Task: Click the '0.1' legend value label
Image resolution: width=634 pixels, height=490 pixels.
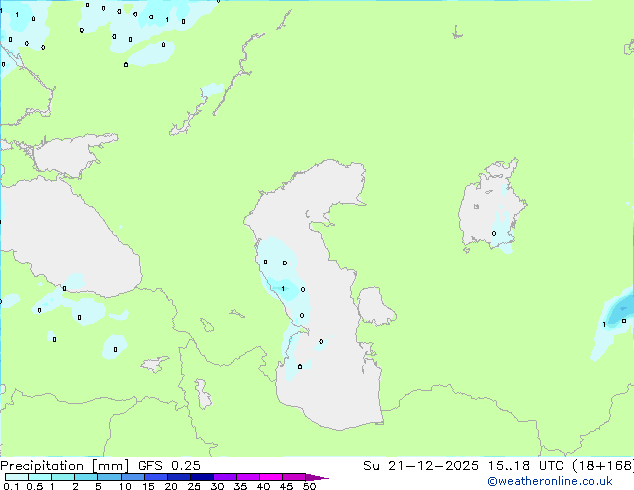Action: tap(11, 486)
